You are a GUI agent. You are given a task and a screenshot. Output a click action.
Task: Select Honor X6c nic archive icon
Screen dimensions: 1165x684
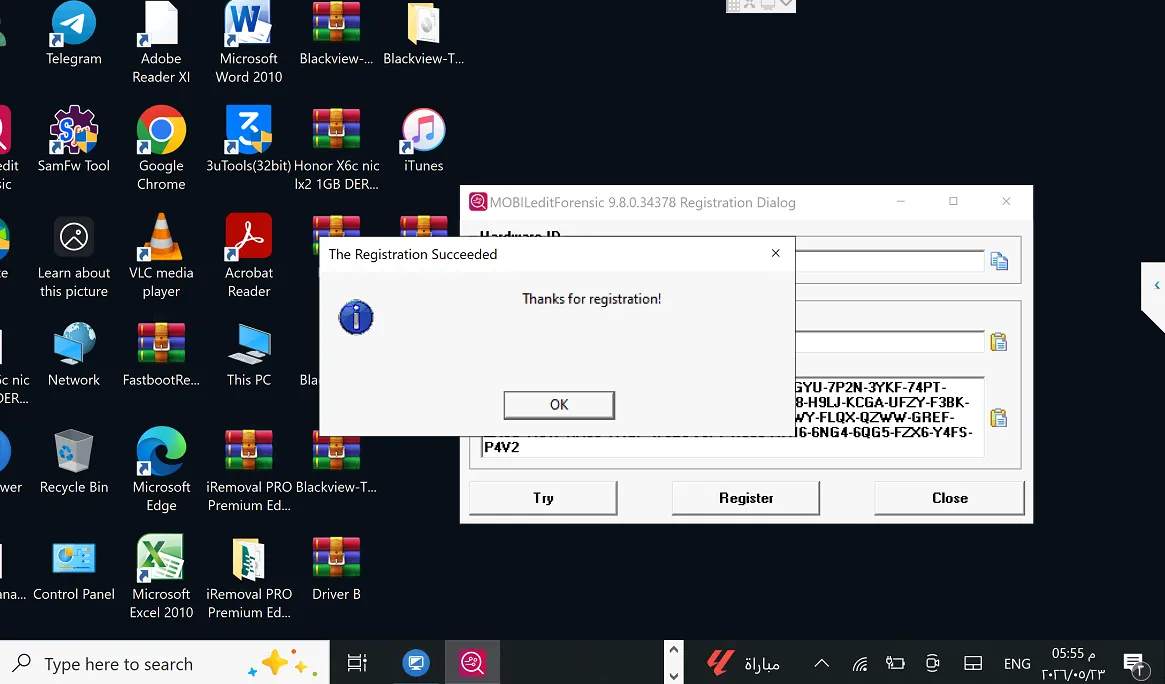(337, 149)
